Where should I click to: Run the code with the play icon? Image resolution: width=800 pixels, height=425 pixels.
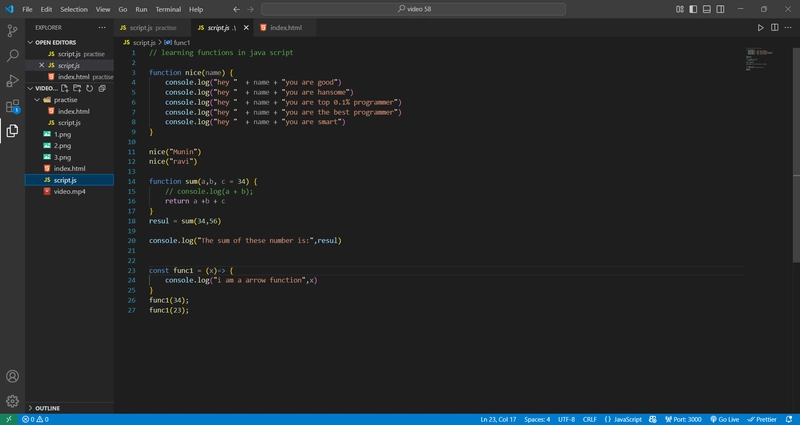coord(760,28)
